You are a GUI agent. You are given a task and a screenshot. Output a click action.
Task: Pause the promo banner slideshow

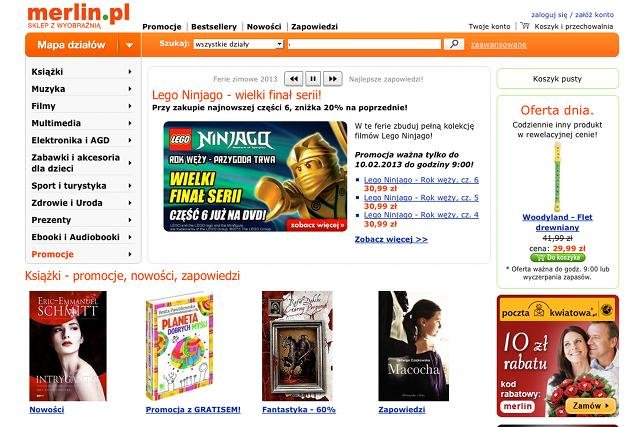pos(313,79)
